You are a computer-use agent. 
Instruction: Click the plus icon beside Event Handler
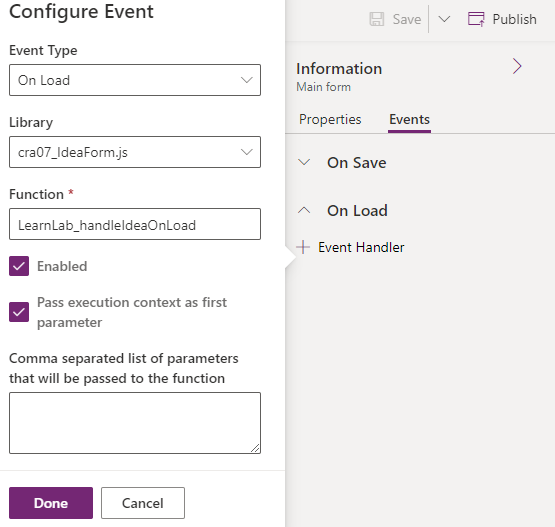[x=303, y=247]
